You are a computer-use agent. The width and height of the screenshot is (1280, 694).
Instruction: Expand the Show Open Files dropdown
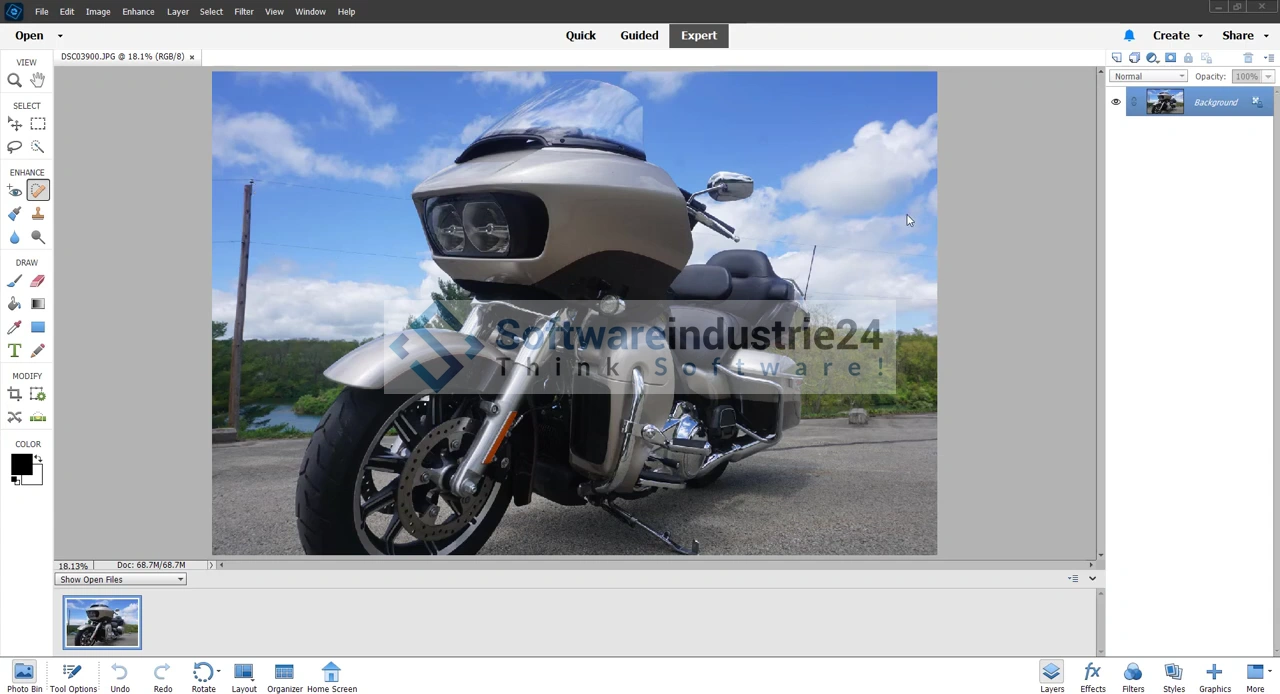[121, 580]
